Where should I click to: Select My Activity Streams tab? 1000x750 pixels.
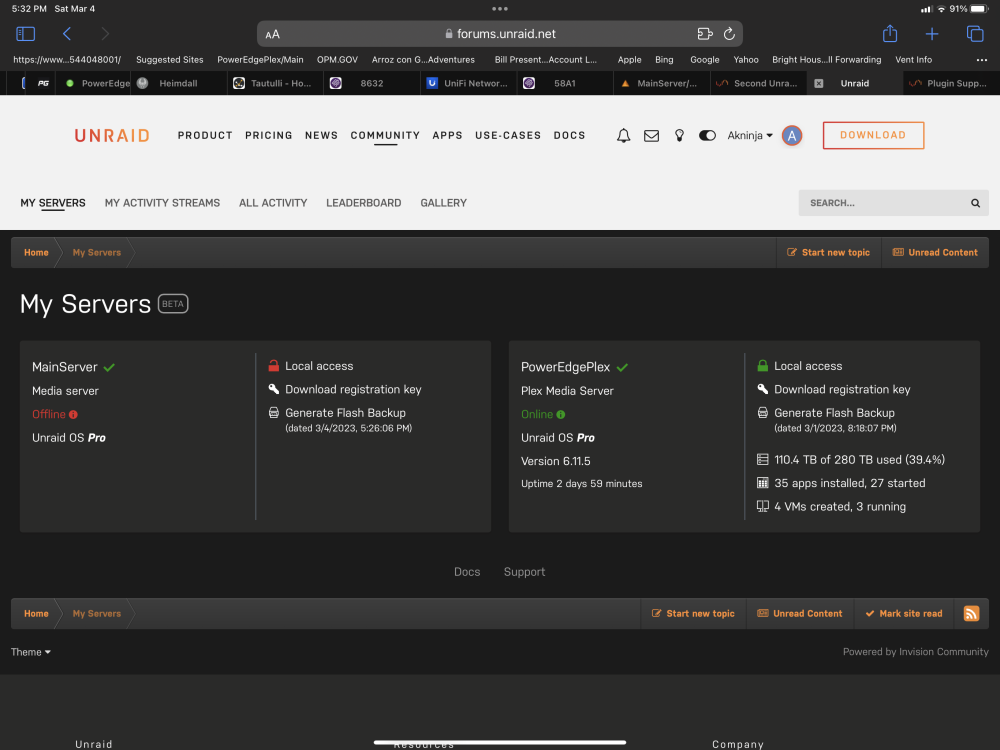162,203
